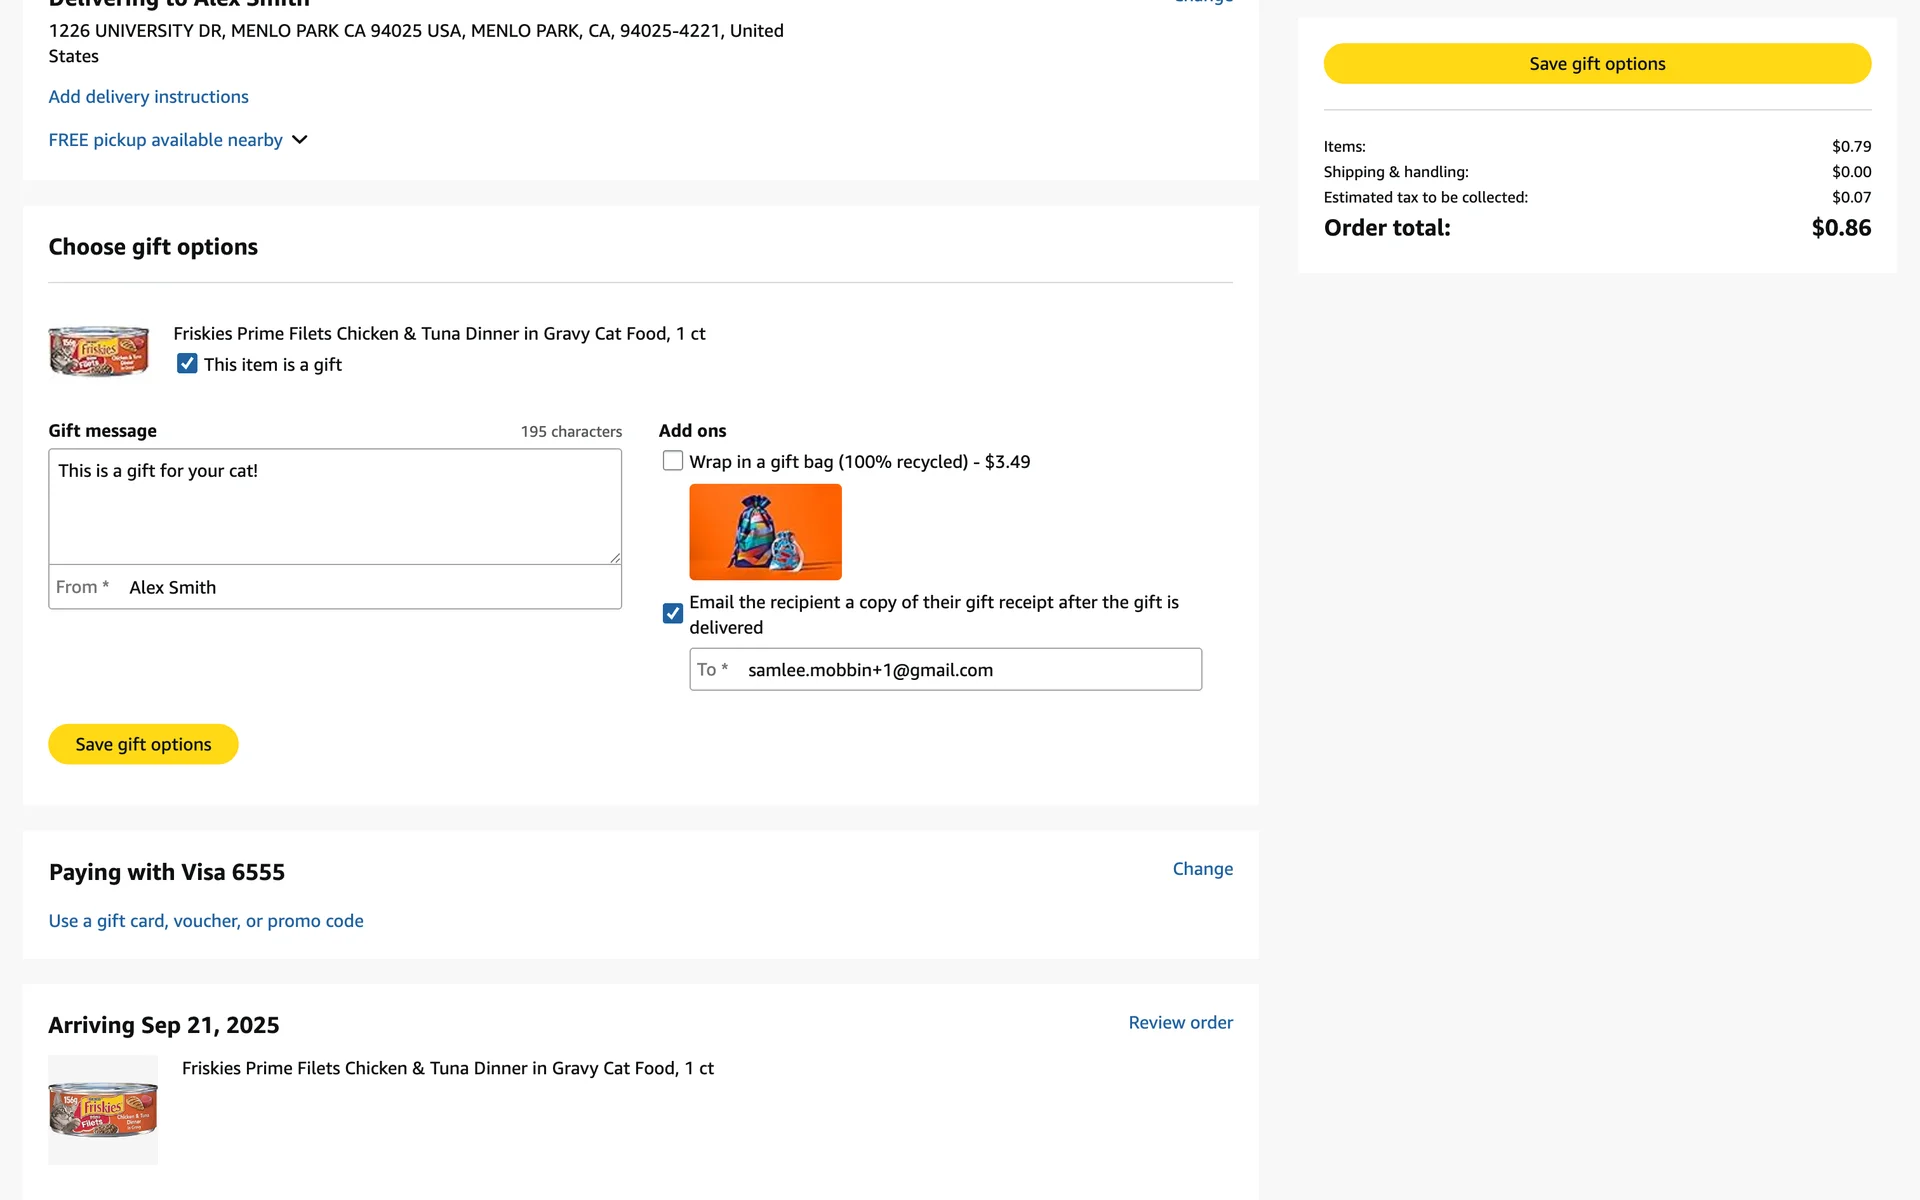Uncheck the This item is a gift checkbox

(187, 364)
